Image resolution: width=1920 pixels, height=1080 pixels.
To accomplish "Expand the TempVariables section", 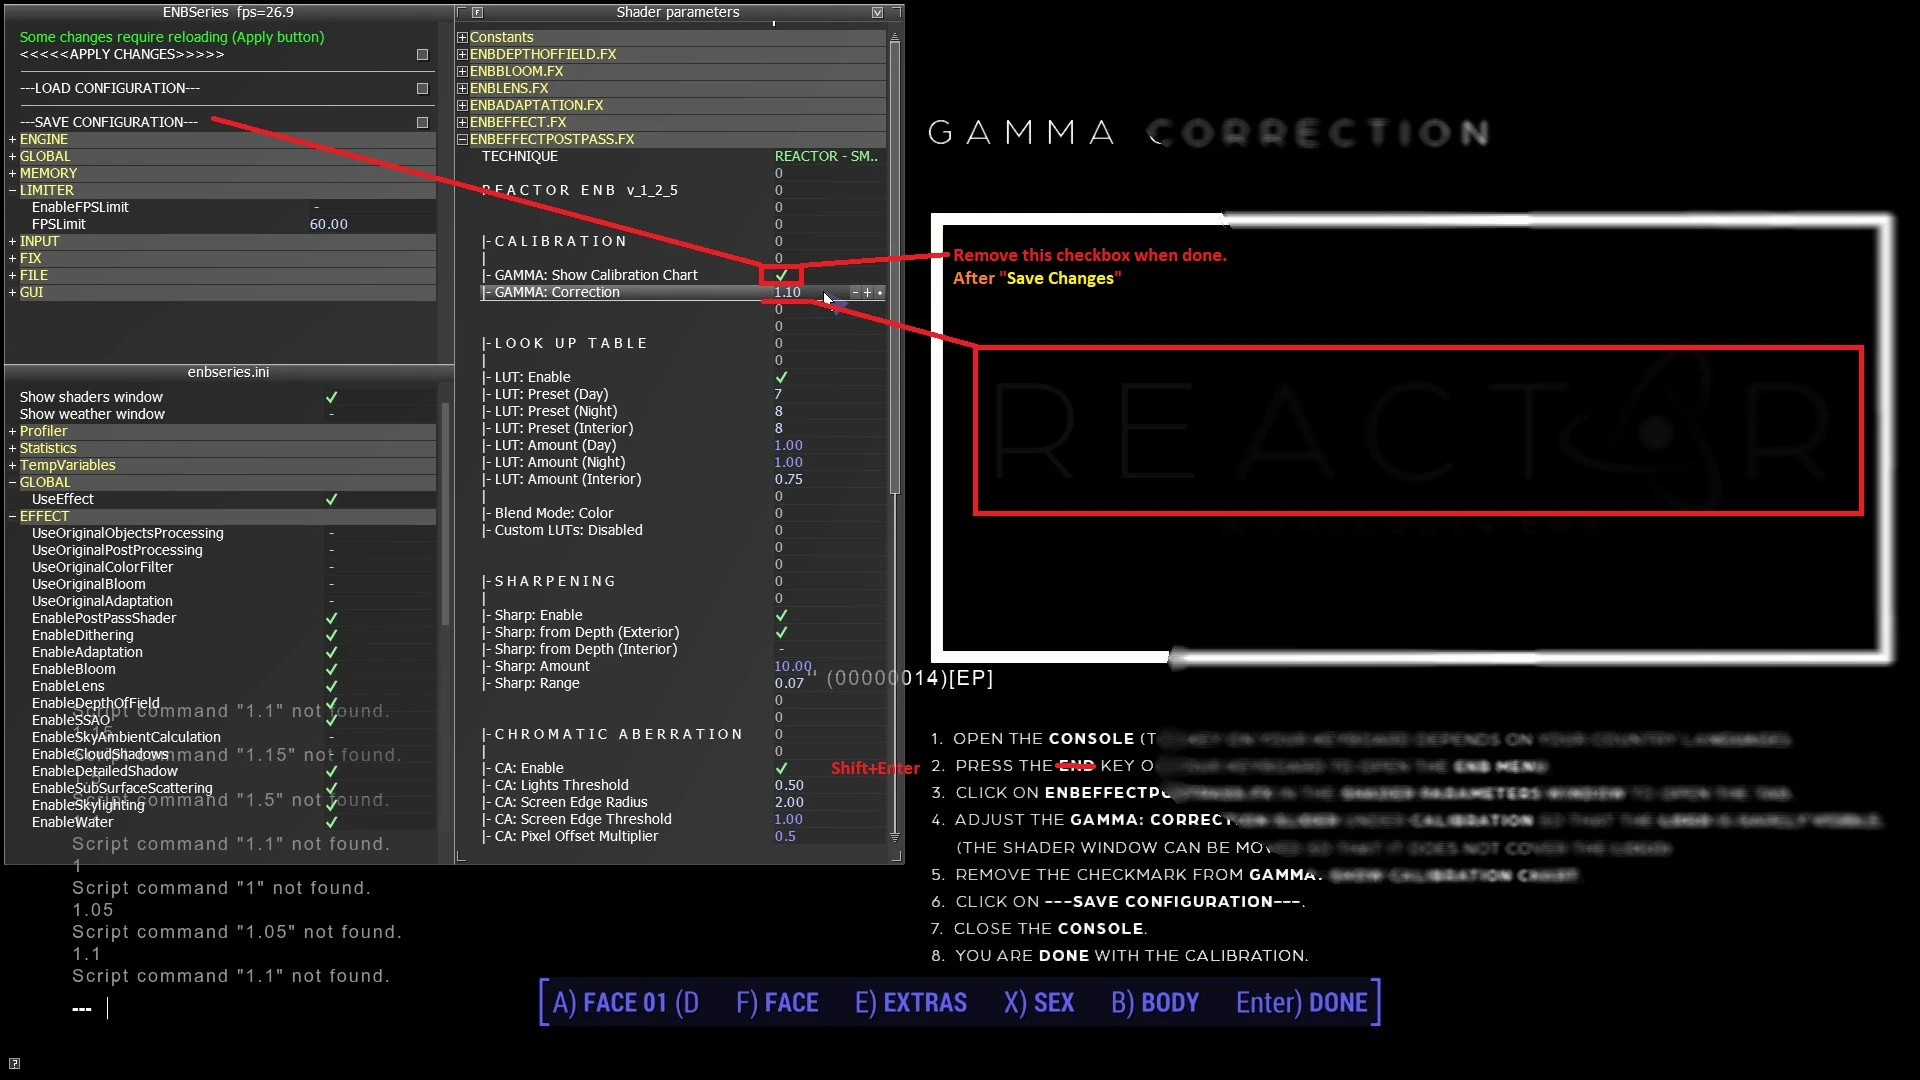I will pyautogui.click(x=13, y=466).
